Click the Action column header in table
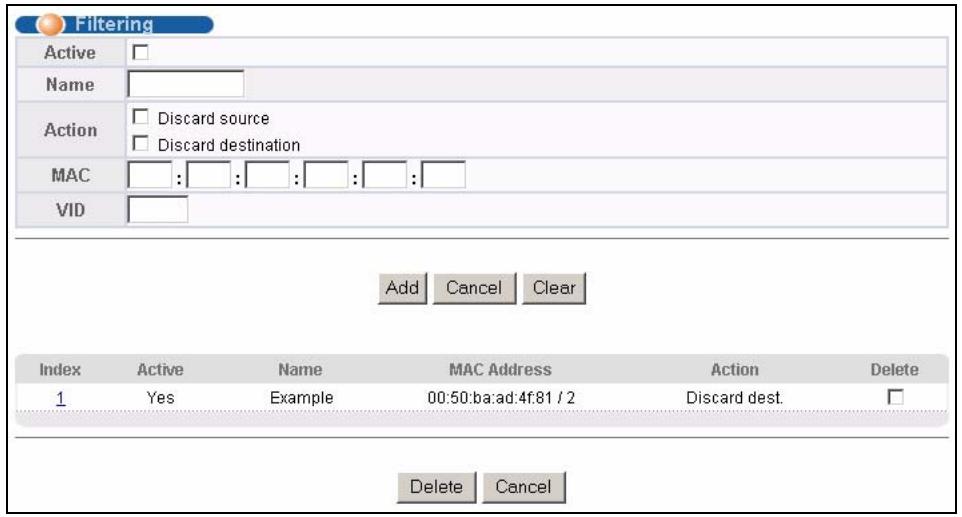 pos(734,370)
